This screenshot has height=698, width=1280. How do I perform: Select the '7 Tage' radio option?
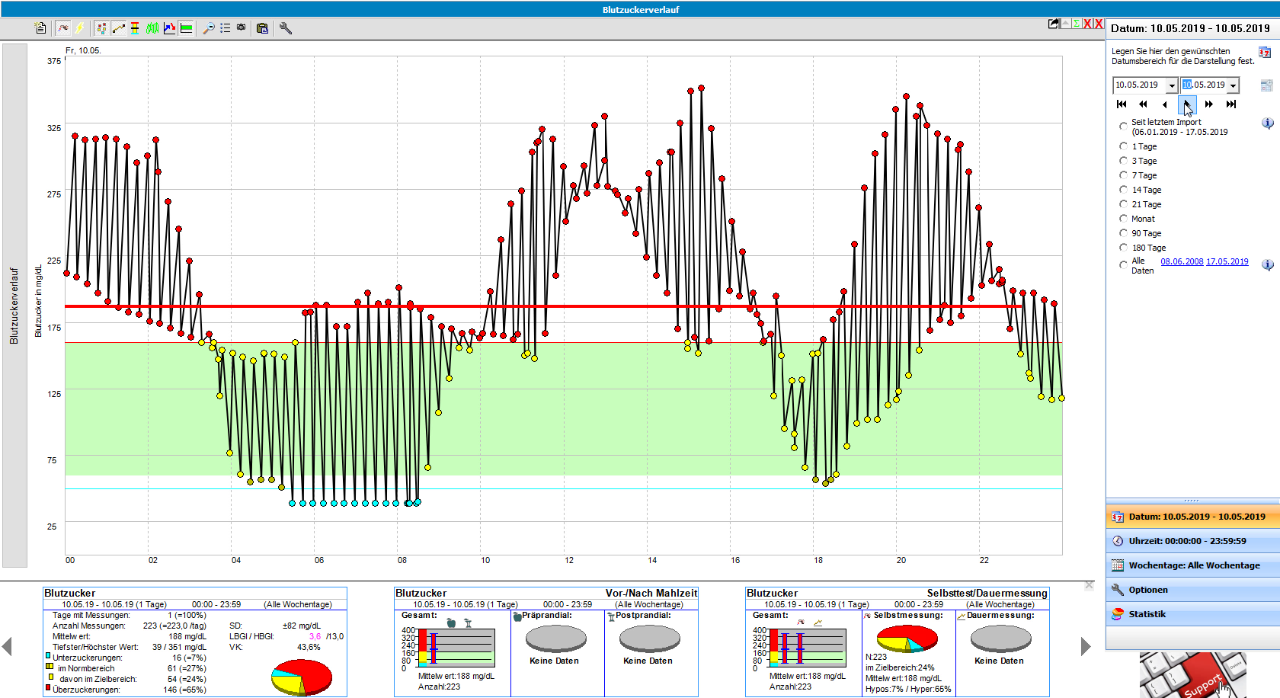[1124, 175]
